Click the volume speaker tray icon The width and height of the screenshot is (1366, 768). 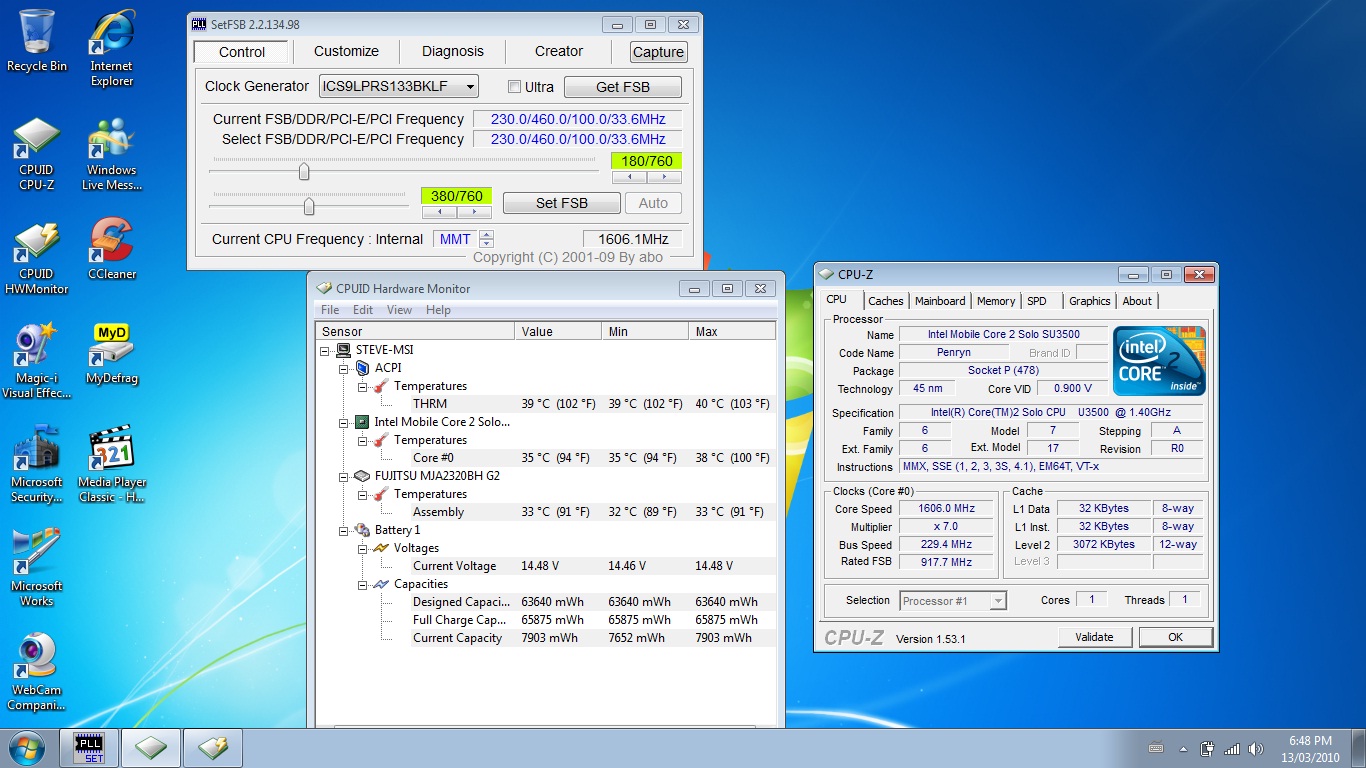(1256, 748)
